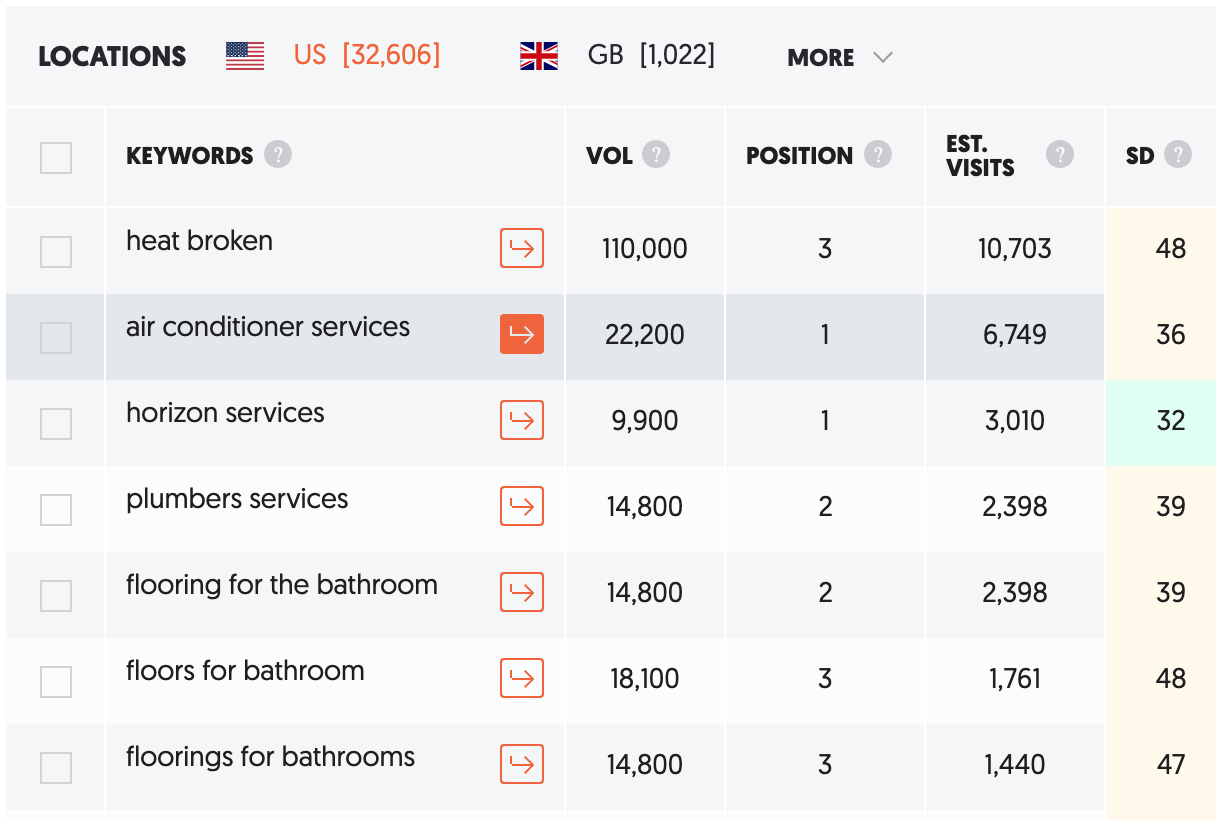Open arrow icon for floorings for bathrooms
The height and width of the screenshot is (834, 1232).
[x=522, y=764]
